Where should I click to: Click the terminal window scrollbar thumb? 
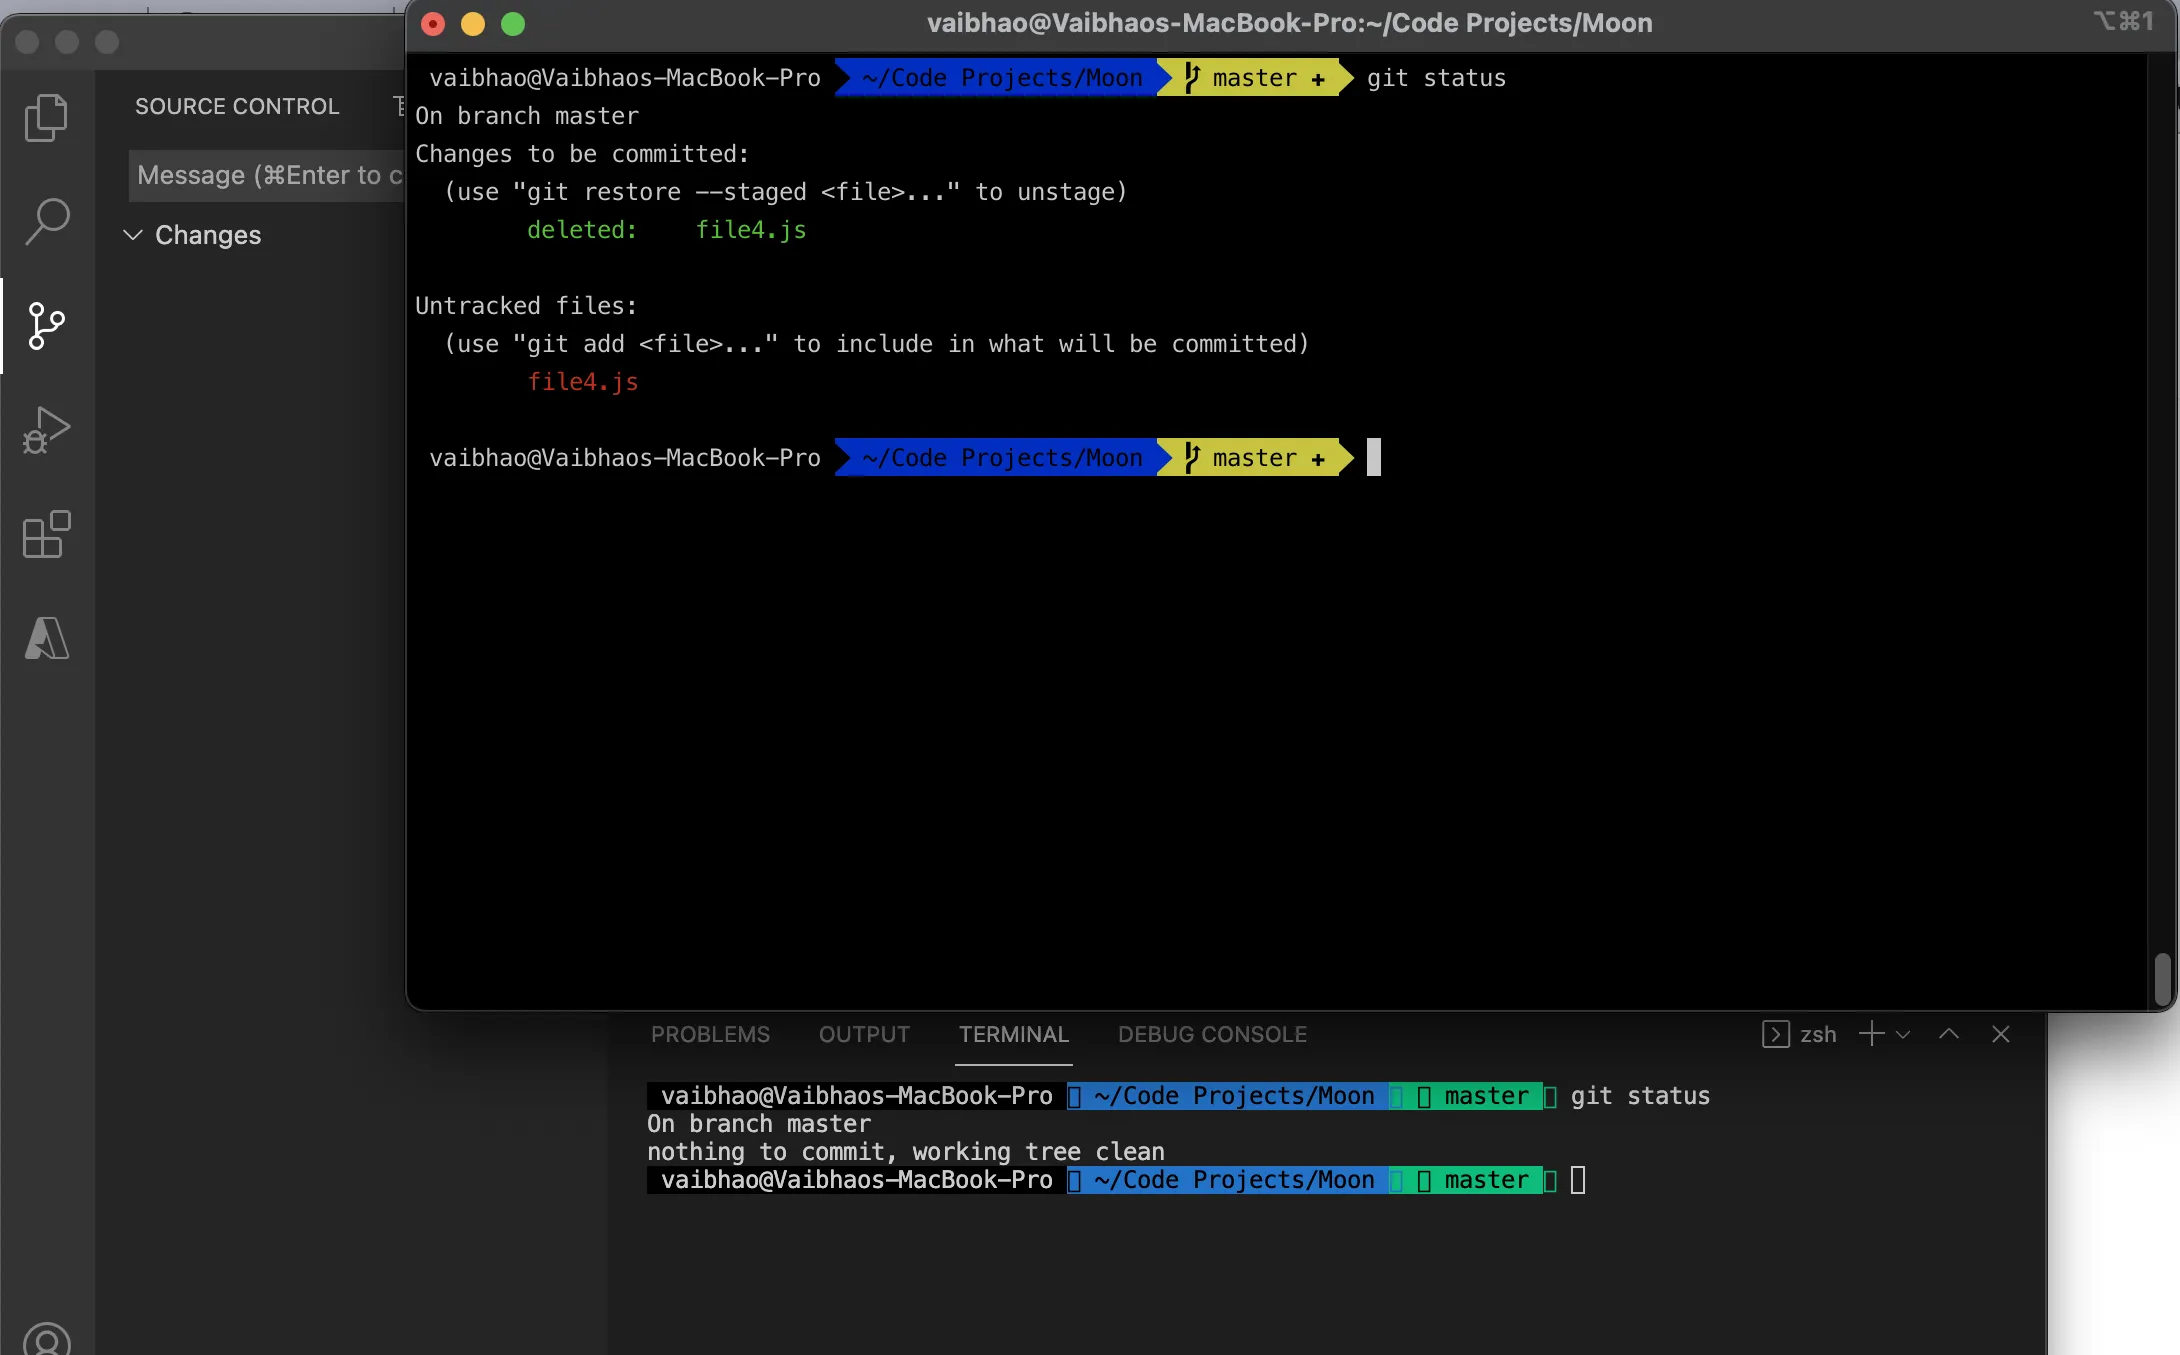2162,978
